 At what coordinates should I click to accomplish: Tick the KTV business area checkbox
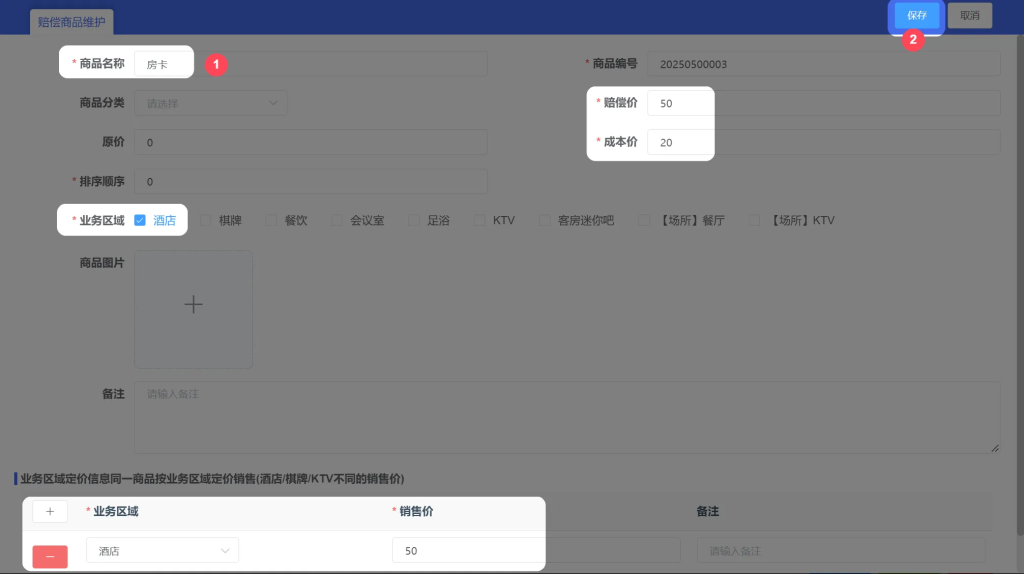click(x=480, y=220)
